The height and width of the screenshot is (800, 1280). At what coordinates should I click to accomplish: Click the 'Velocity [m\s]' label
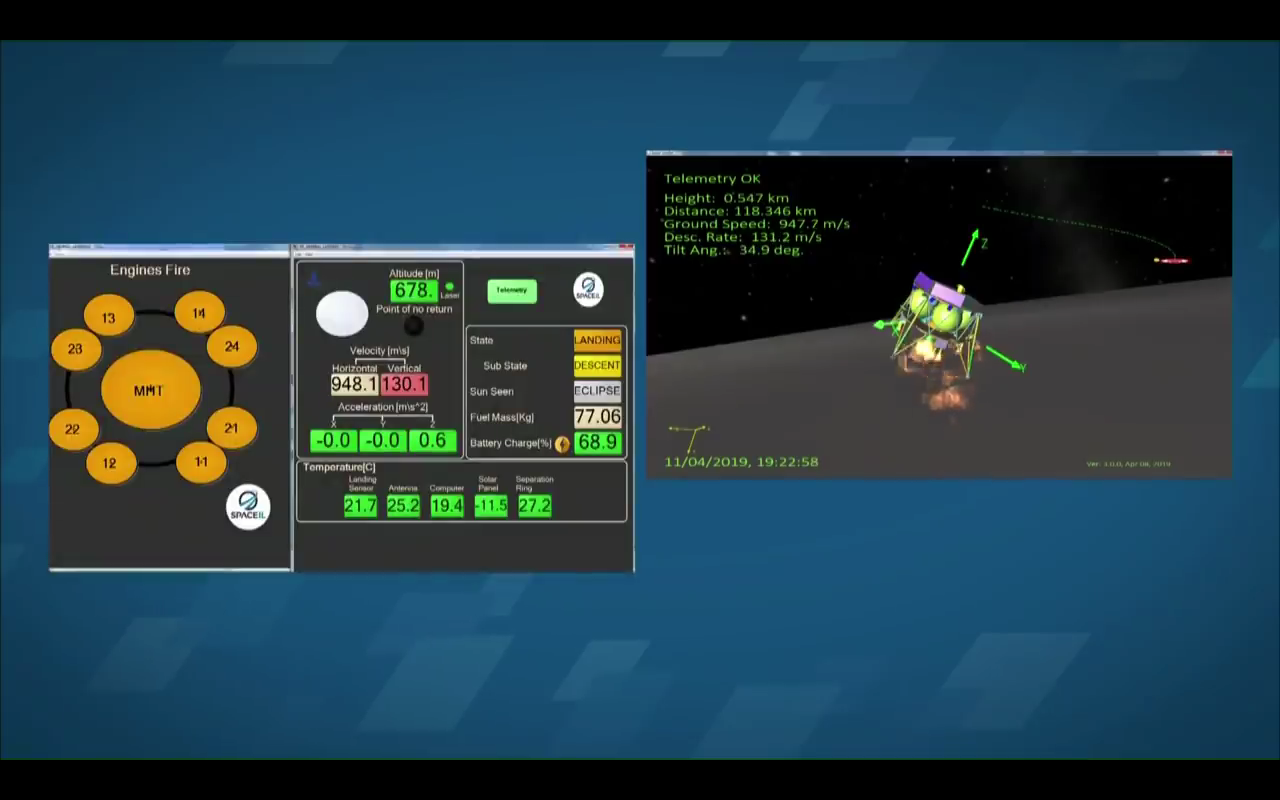(x=379, y=351)
